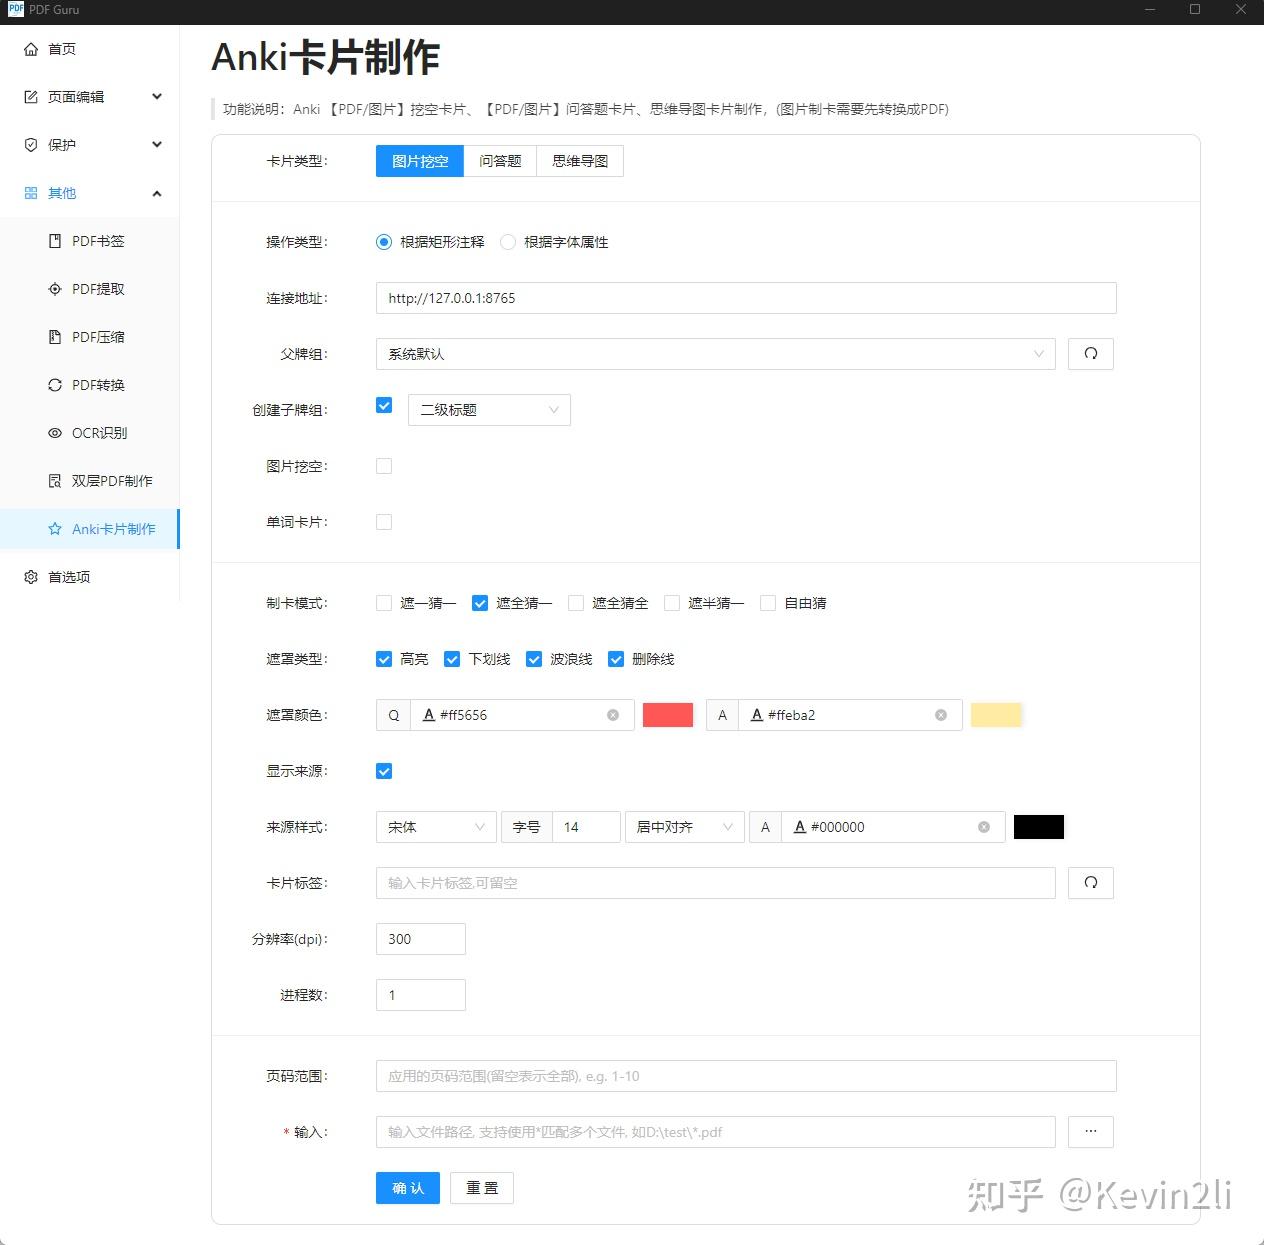Disable the 显示来源 checkbox
The image size is (1264, 1245).
click(384, 770)
